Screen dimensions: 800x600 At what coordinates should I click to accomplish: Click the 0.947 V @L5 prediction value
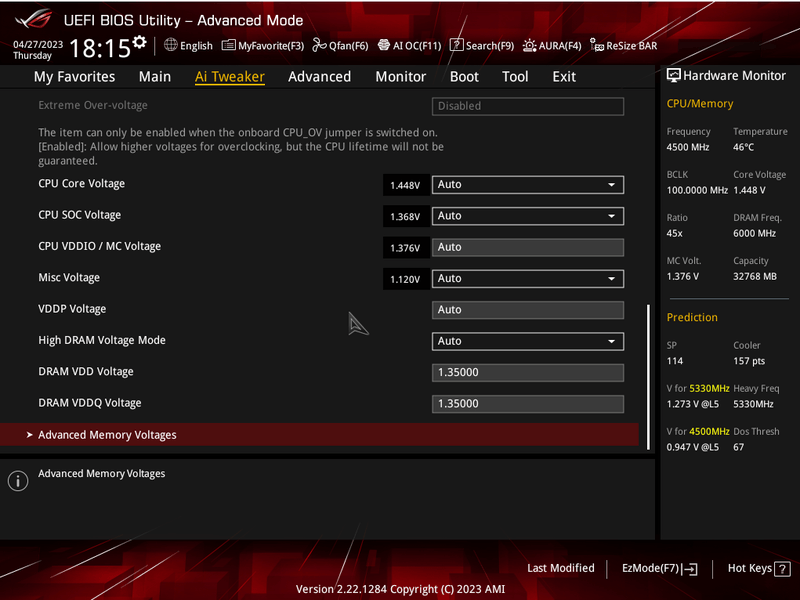pyautogui.click(x=692, y=447)
